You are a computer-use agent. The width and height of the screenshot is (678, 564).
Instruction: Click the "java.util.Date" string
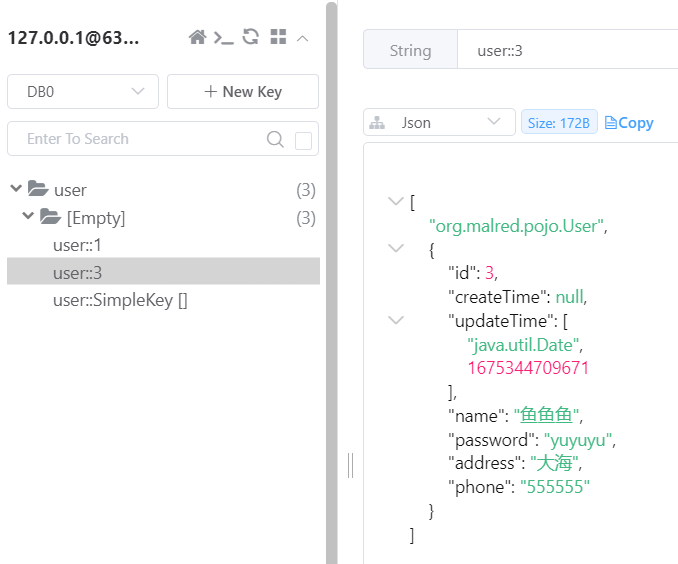click(523, 345)
